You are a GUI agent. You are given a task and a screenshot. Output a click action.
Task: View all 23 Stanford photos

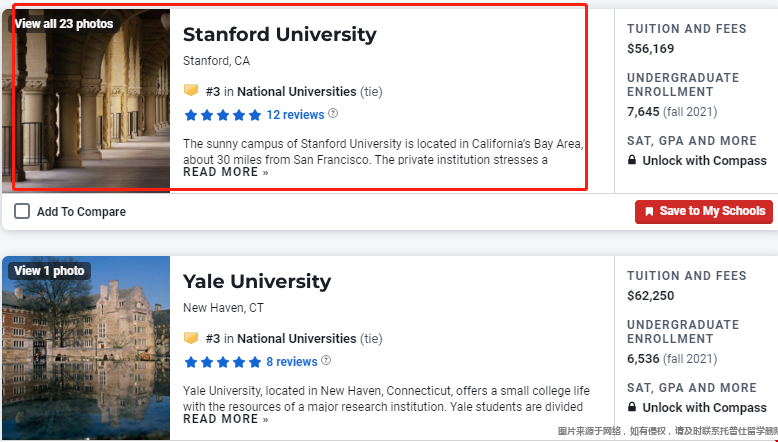[x=64, y=23]
